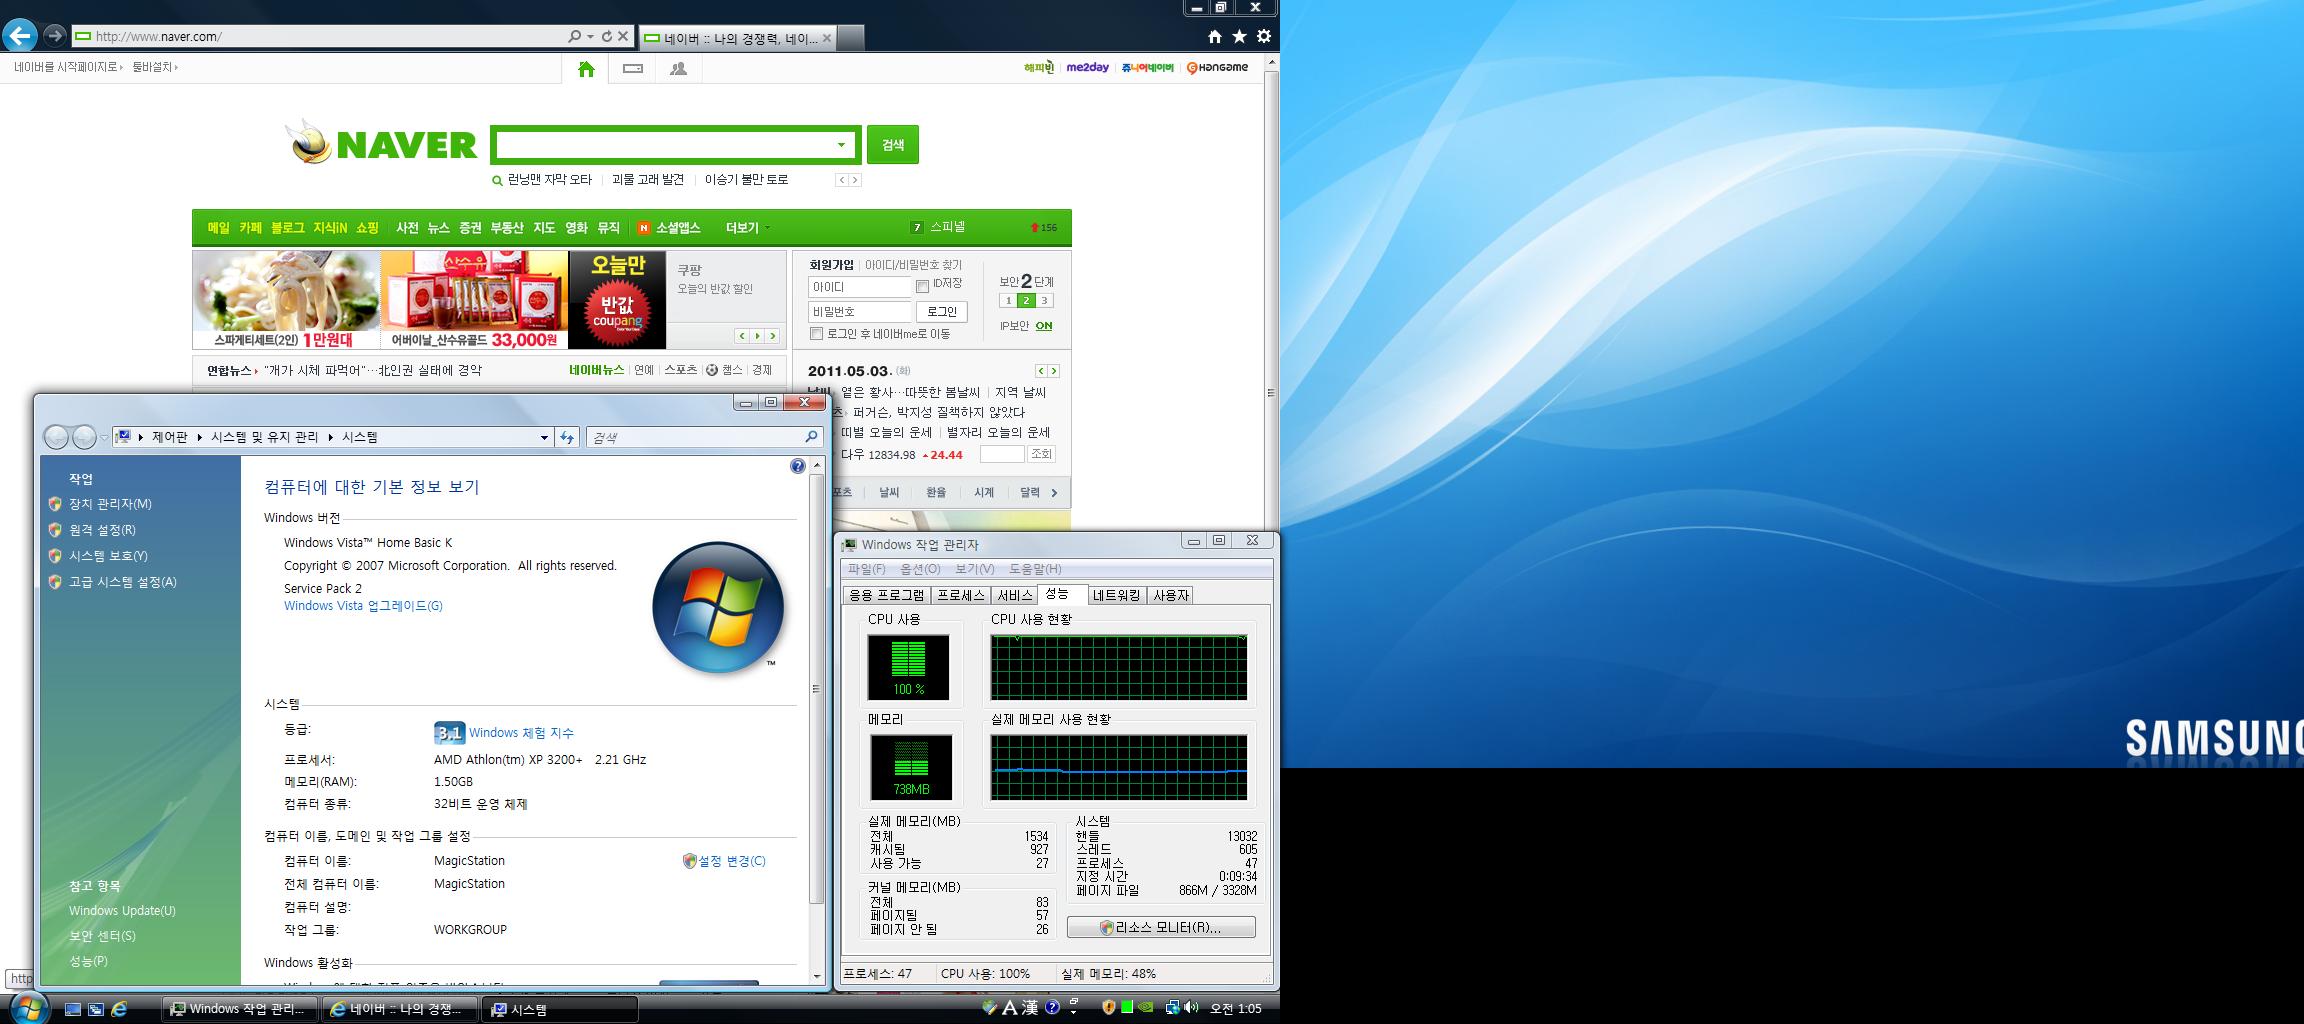Open address bar dropdown arrow in browser
Screen dimensions: 2304x1024
tap(590, 36)
